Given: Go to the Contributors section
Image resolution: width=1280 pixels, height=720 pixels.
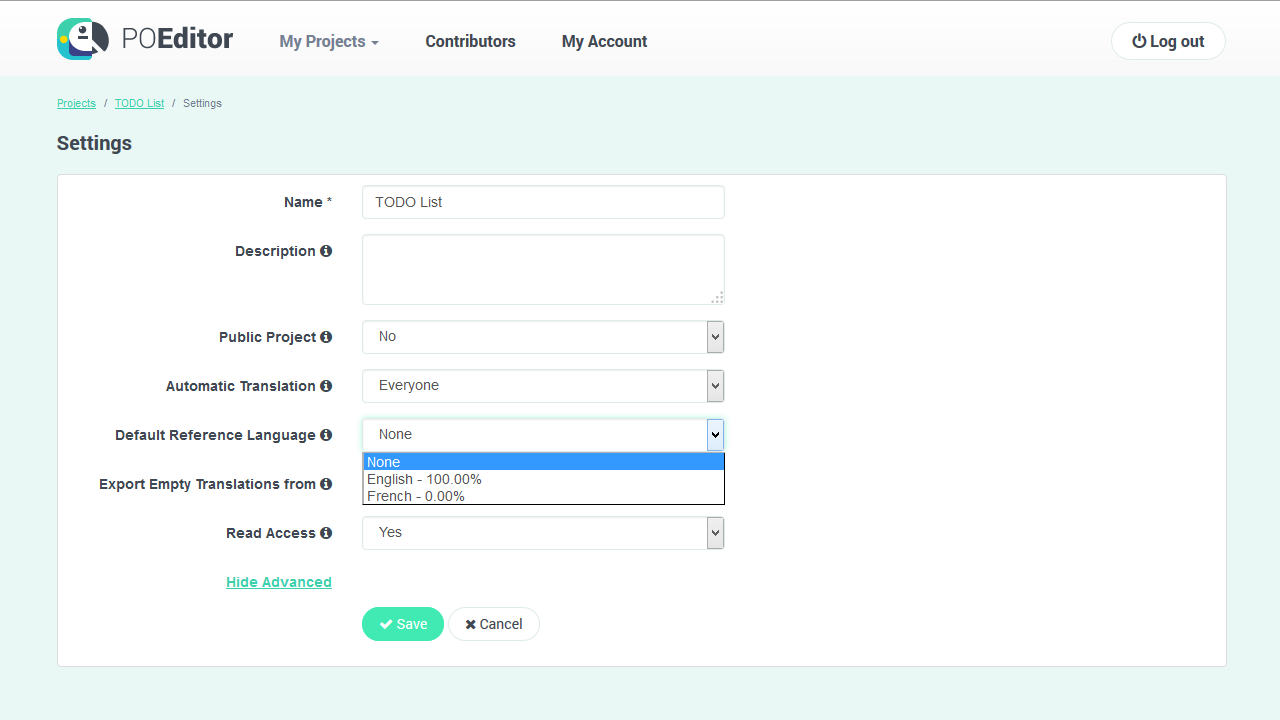Looking at the screenshot, I should coord(470,41).
